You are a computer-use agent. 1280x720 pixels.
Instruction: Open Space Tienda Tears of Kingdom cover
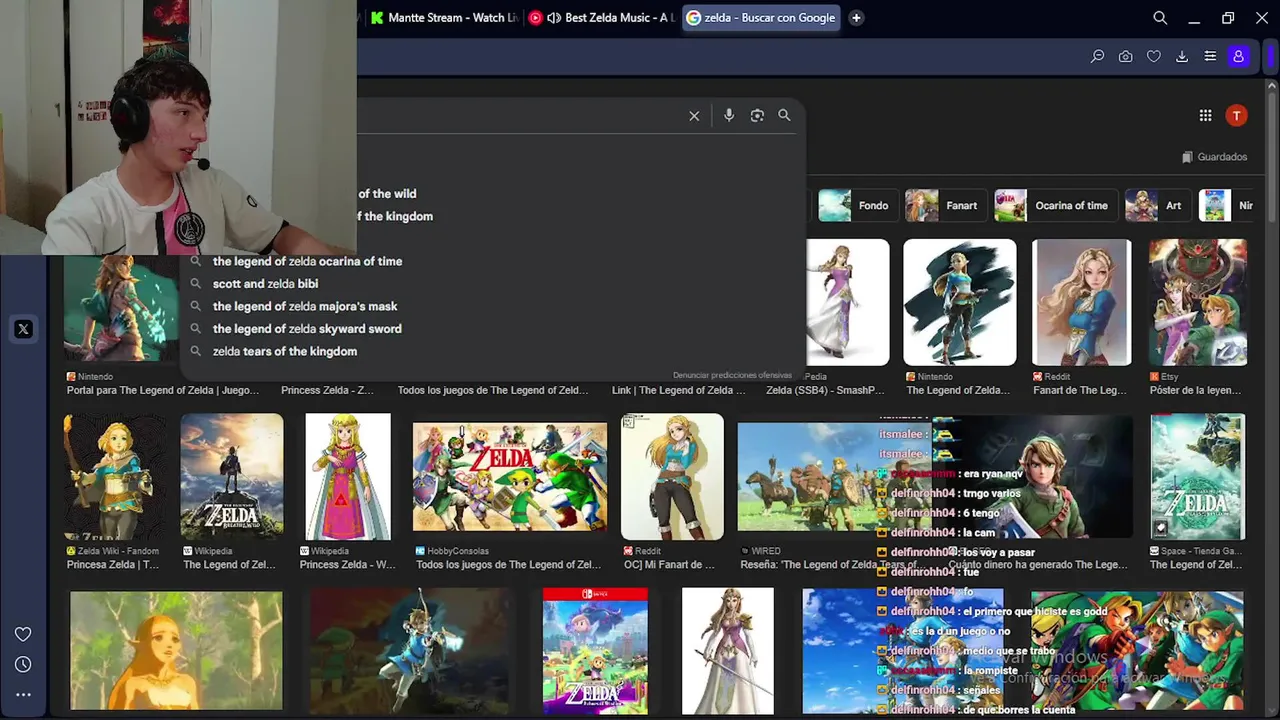coord(1198,477)
